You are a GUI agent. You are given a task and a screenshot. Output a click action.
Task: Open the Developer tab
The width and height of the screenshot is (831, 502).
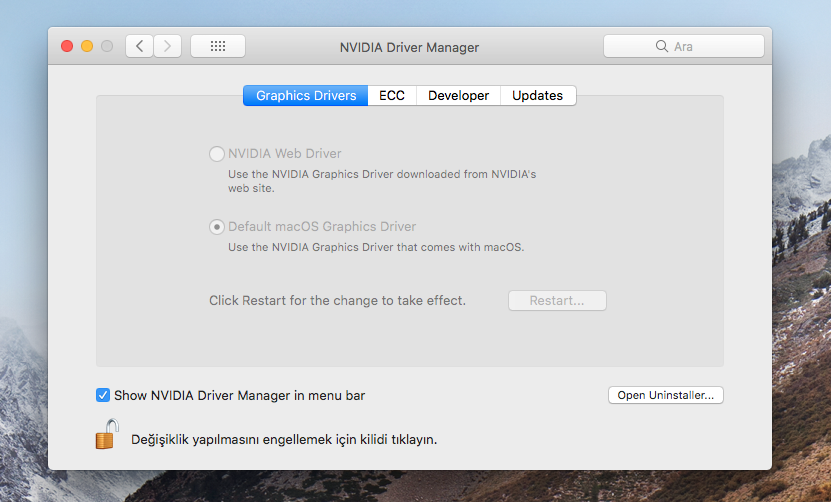click(458, 96)
